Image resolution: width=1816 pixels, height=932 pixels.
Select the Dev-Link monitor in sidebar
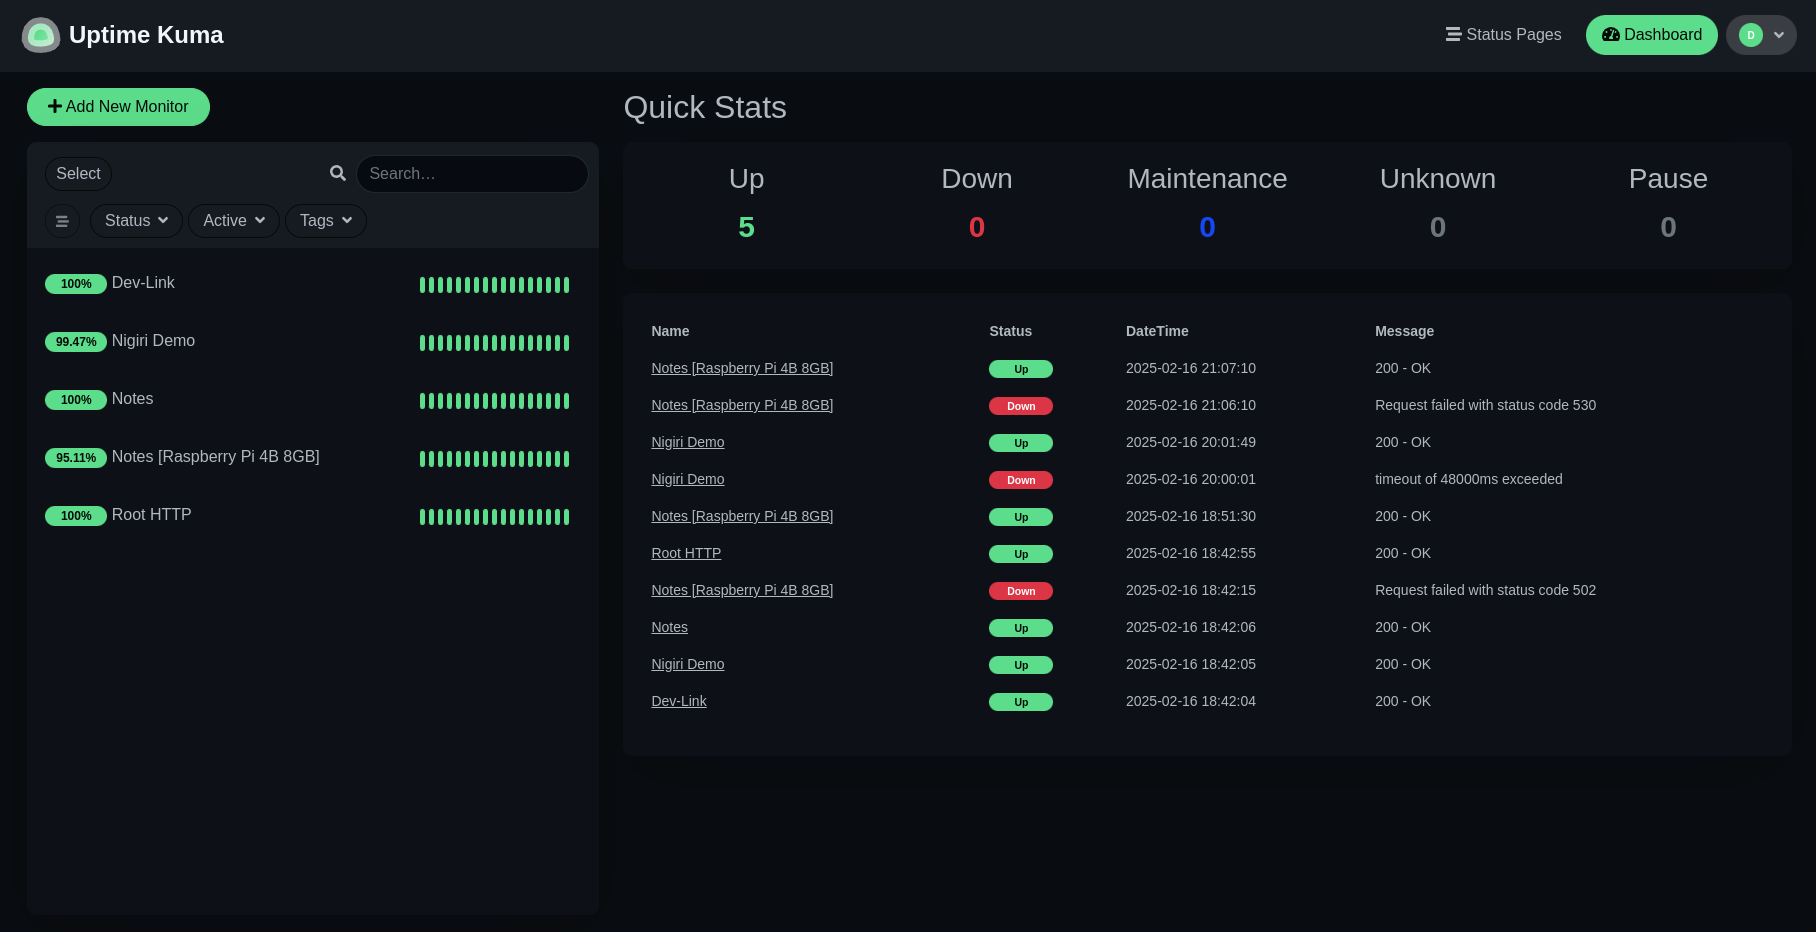pos(313,284)
